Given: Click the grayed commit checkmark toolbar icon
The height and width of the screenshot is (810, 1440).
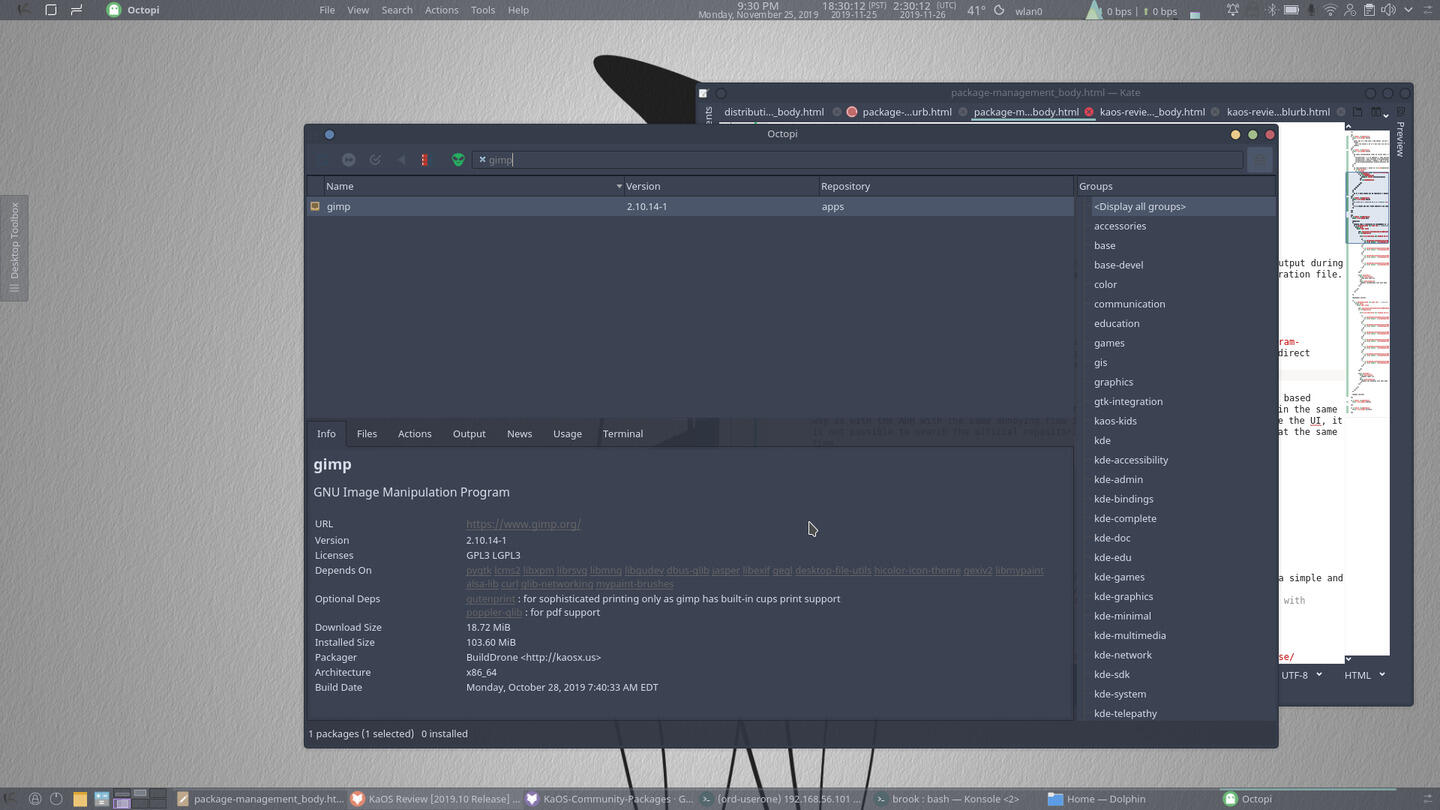Looking at the screenshot, I should coord(375,160).
